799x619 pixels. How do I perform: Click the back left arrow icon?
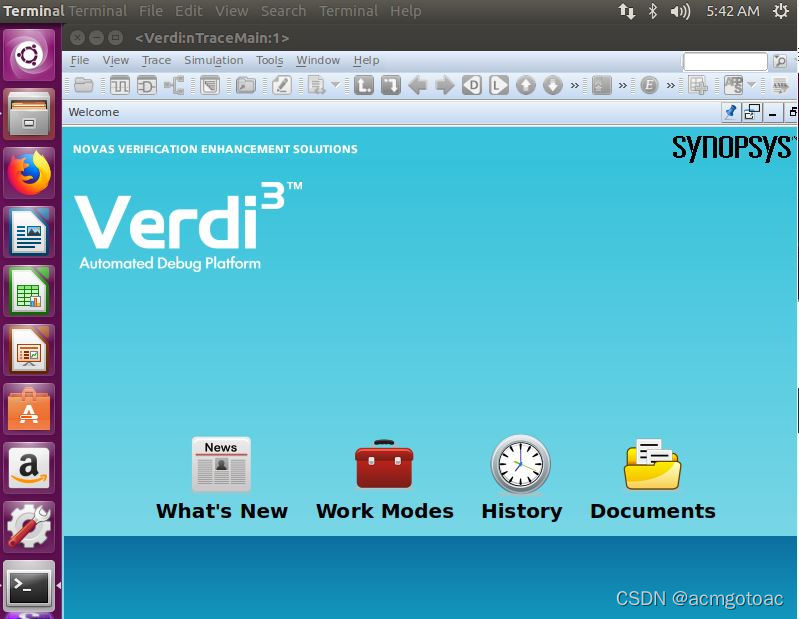coord(418,85)
